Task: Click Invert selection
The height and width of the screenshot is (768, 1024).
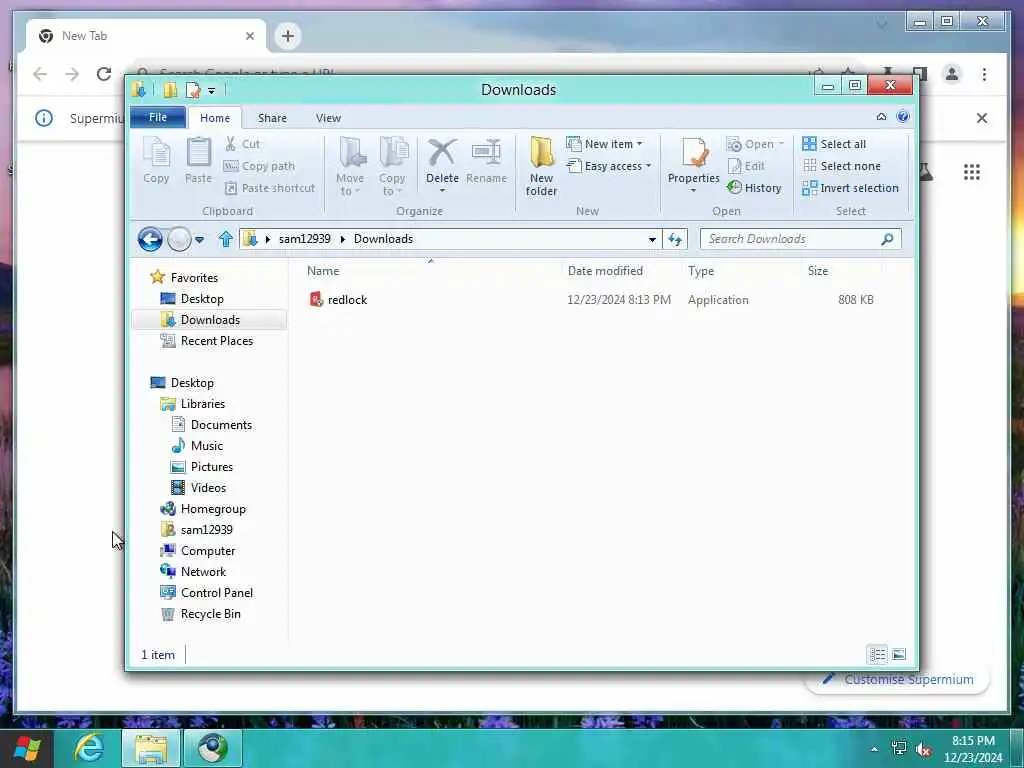Action: [x=850, y=188]
